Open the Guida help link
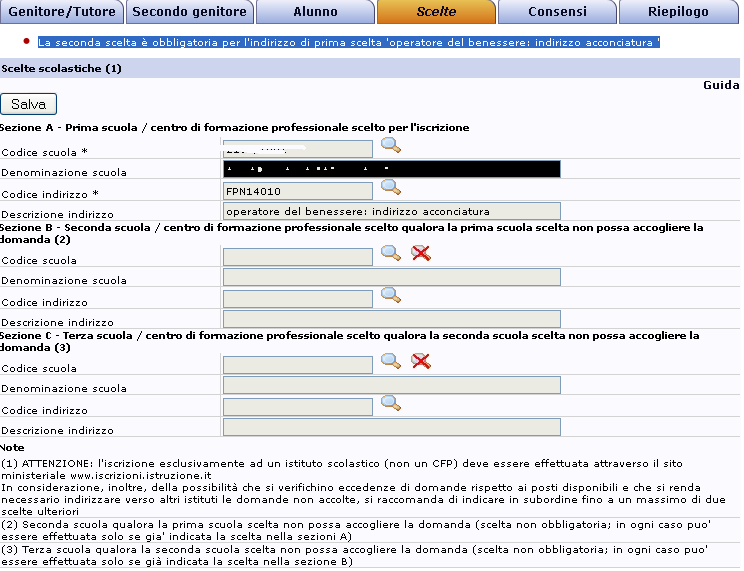Image resolution: width=744 pixels, height=571 pixels. click(720, 85)
